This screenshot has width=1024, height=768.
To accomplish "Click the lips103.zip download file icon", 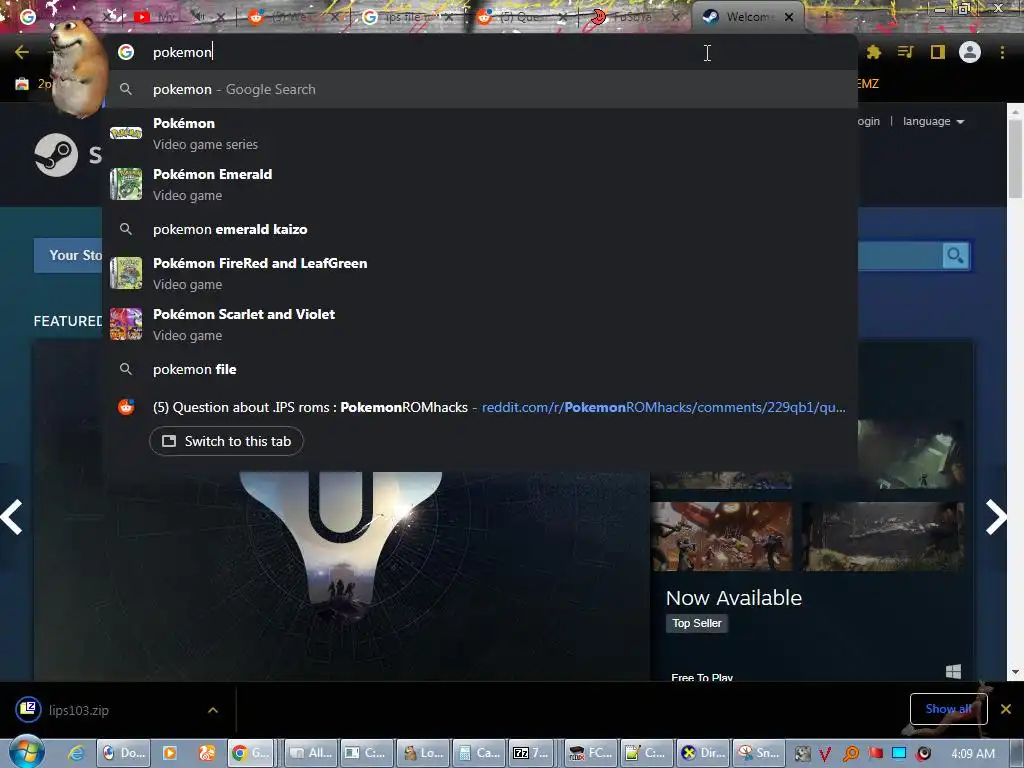I will pos(29,709).
